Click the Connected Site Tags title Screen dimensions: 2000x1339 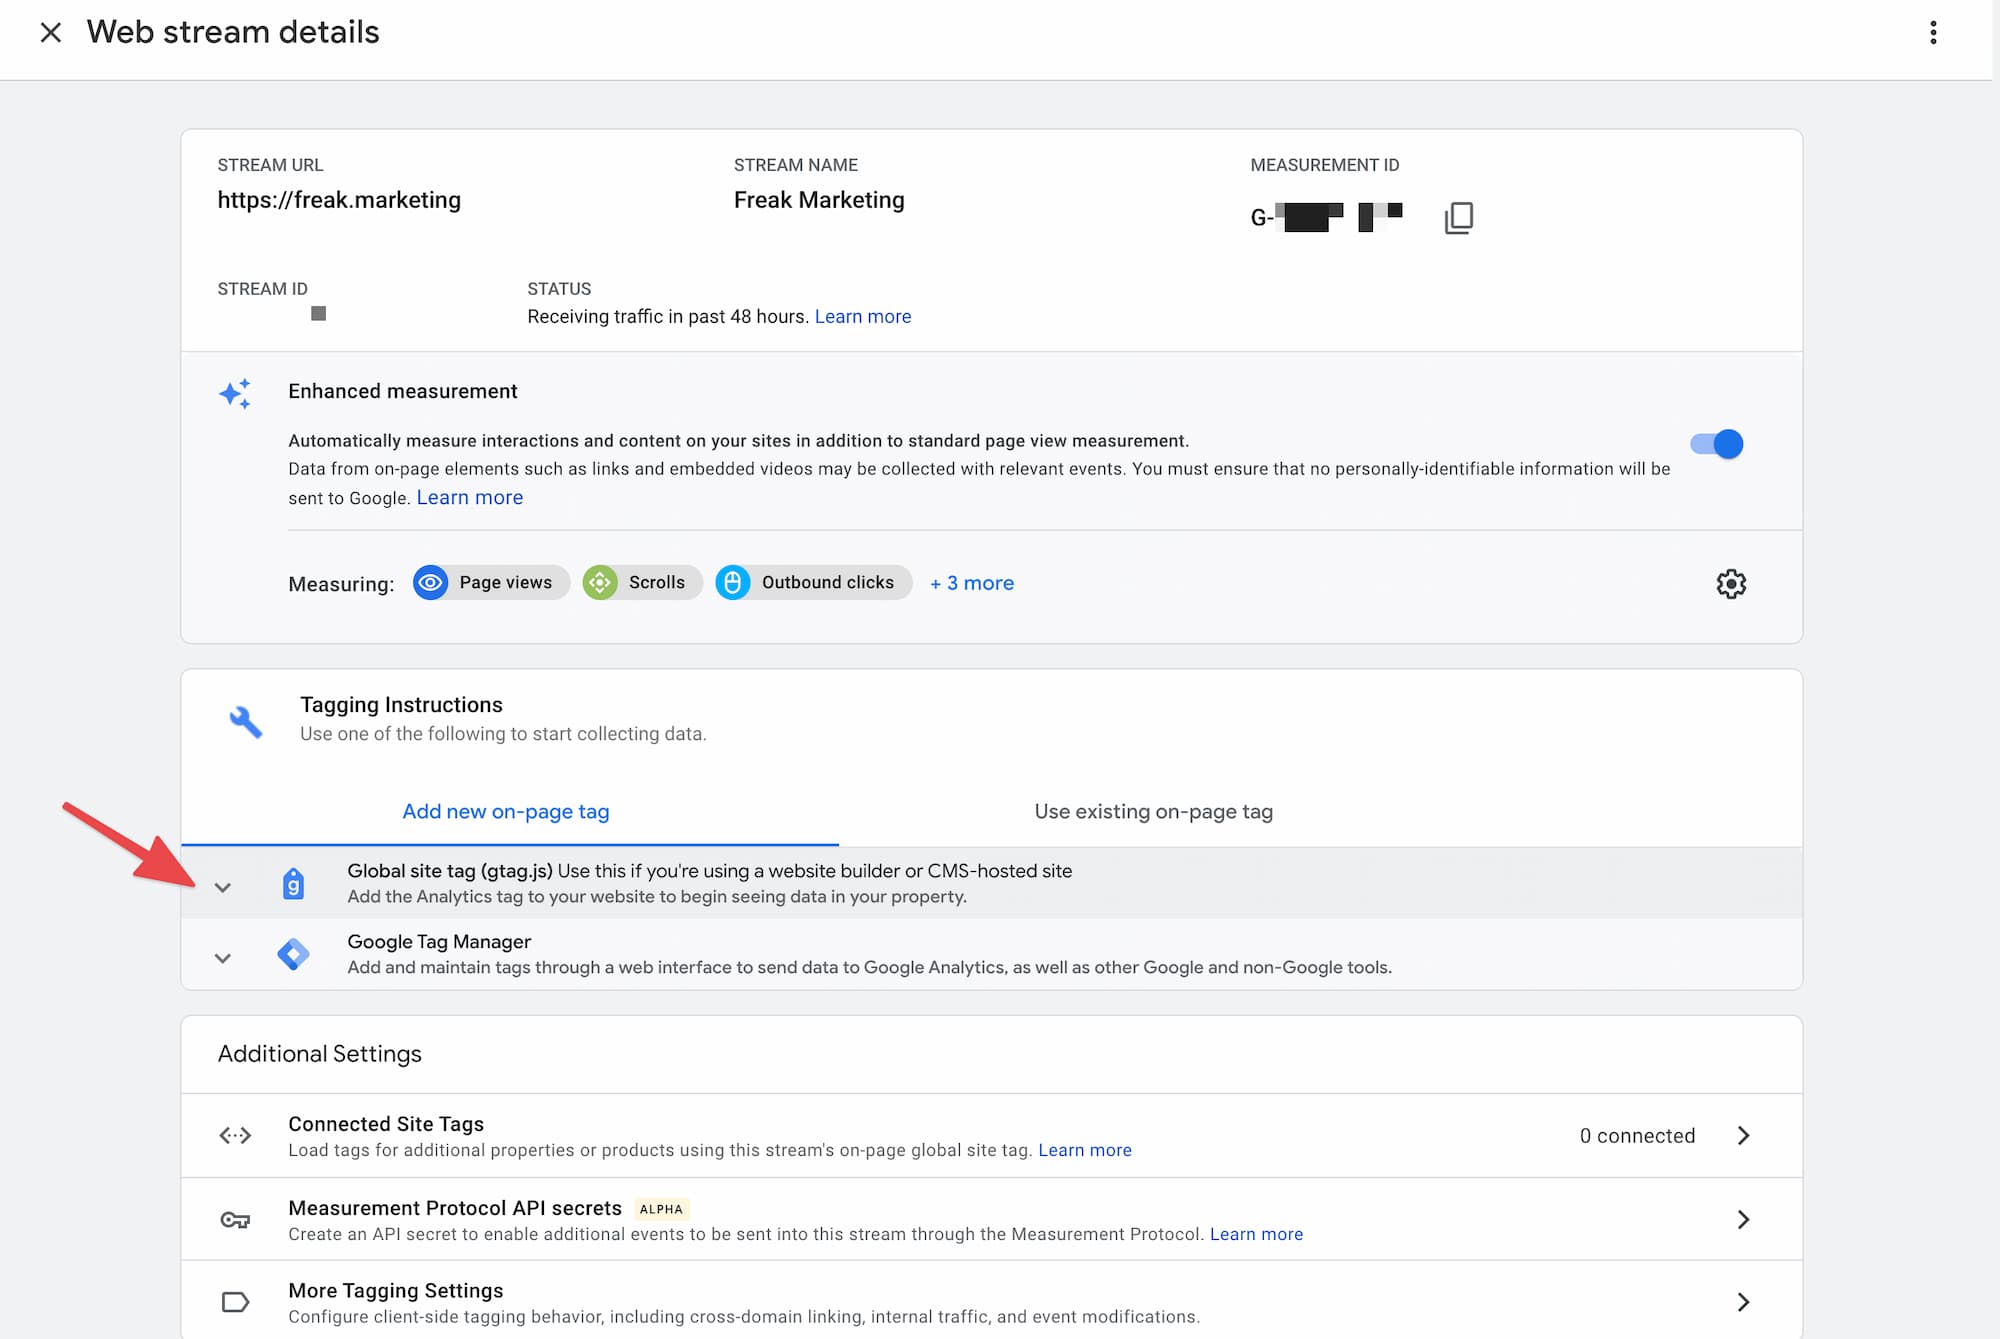(386, 1124)
